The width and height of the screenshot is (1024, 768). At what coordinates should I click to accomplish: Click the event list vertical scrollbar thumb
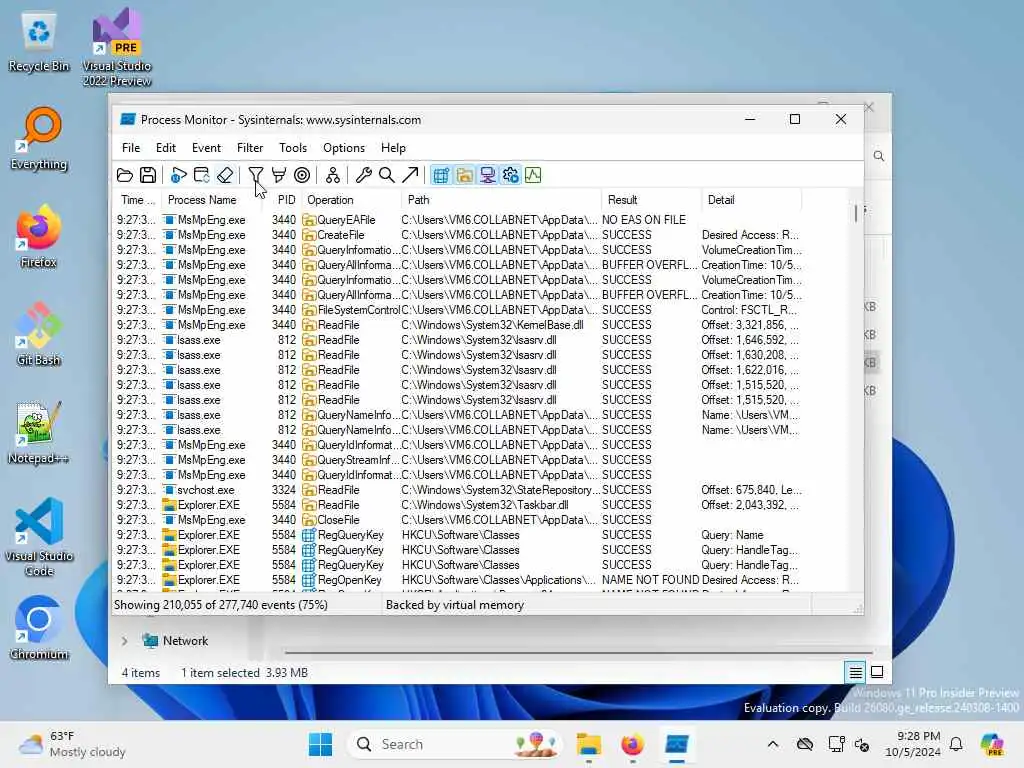coord(856,214)
